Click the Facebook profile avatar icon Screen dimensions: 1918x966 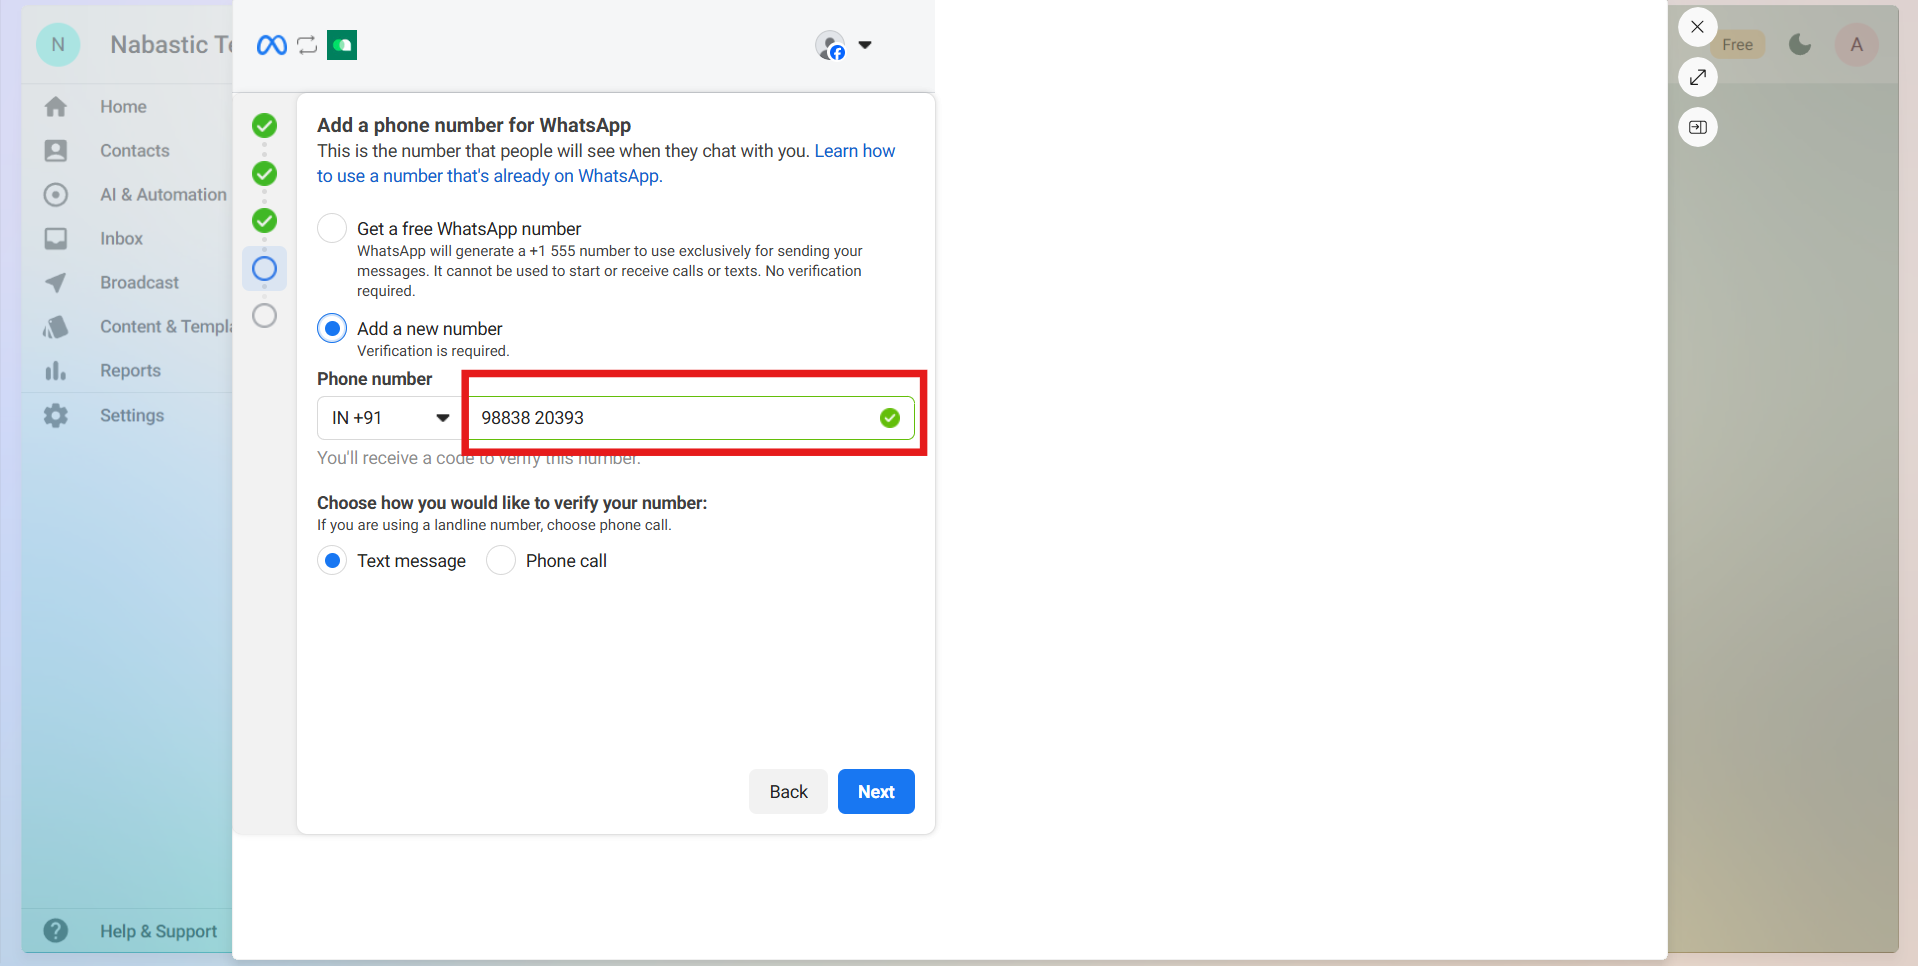(830, 45)
